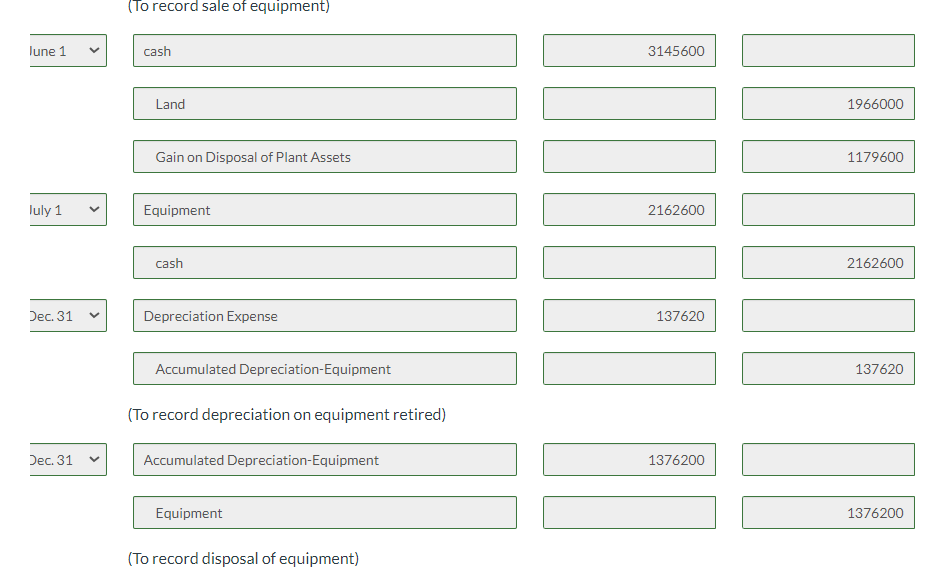Image resolution: width=928 pixels, height=584 pixels.
Task: Select the 1179600 gain credit field
Action: 827,156
